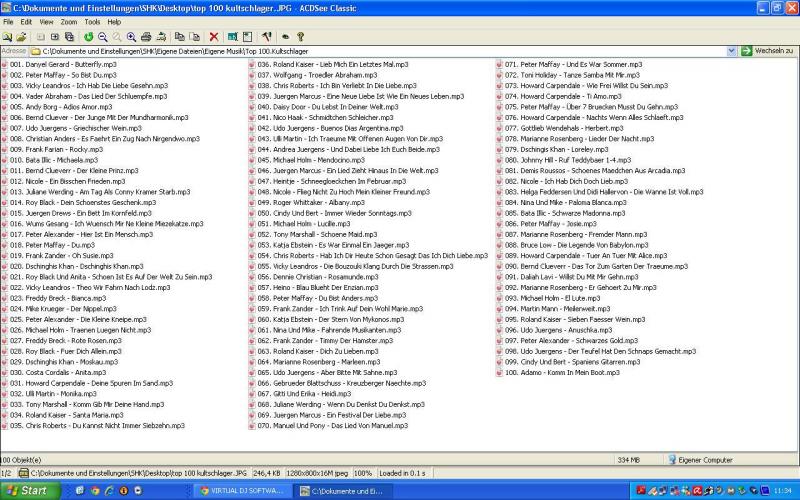This screenshot has height=500, width=800.
Task: Switch to VIRTUAL DJ SOFTWA... taskbar window
Action: coord(243,491)
